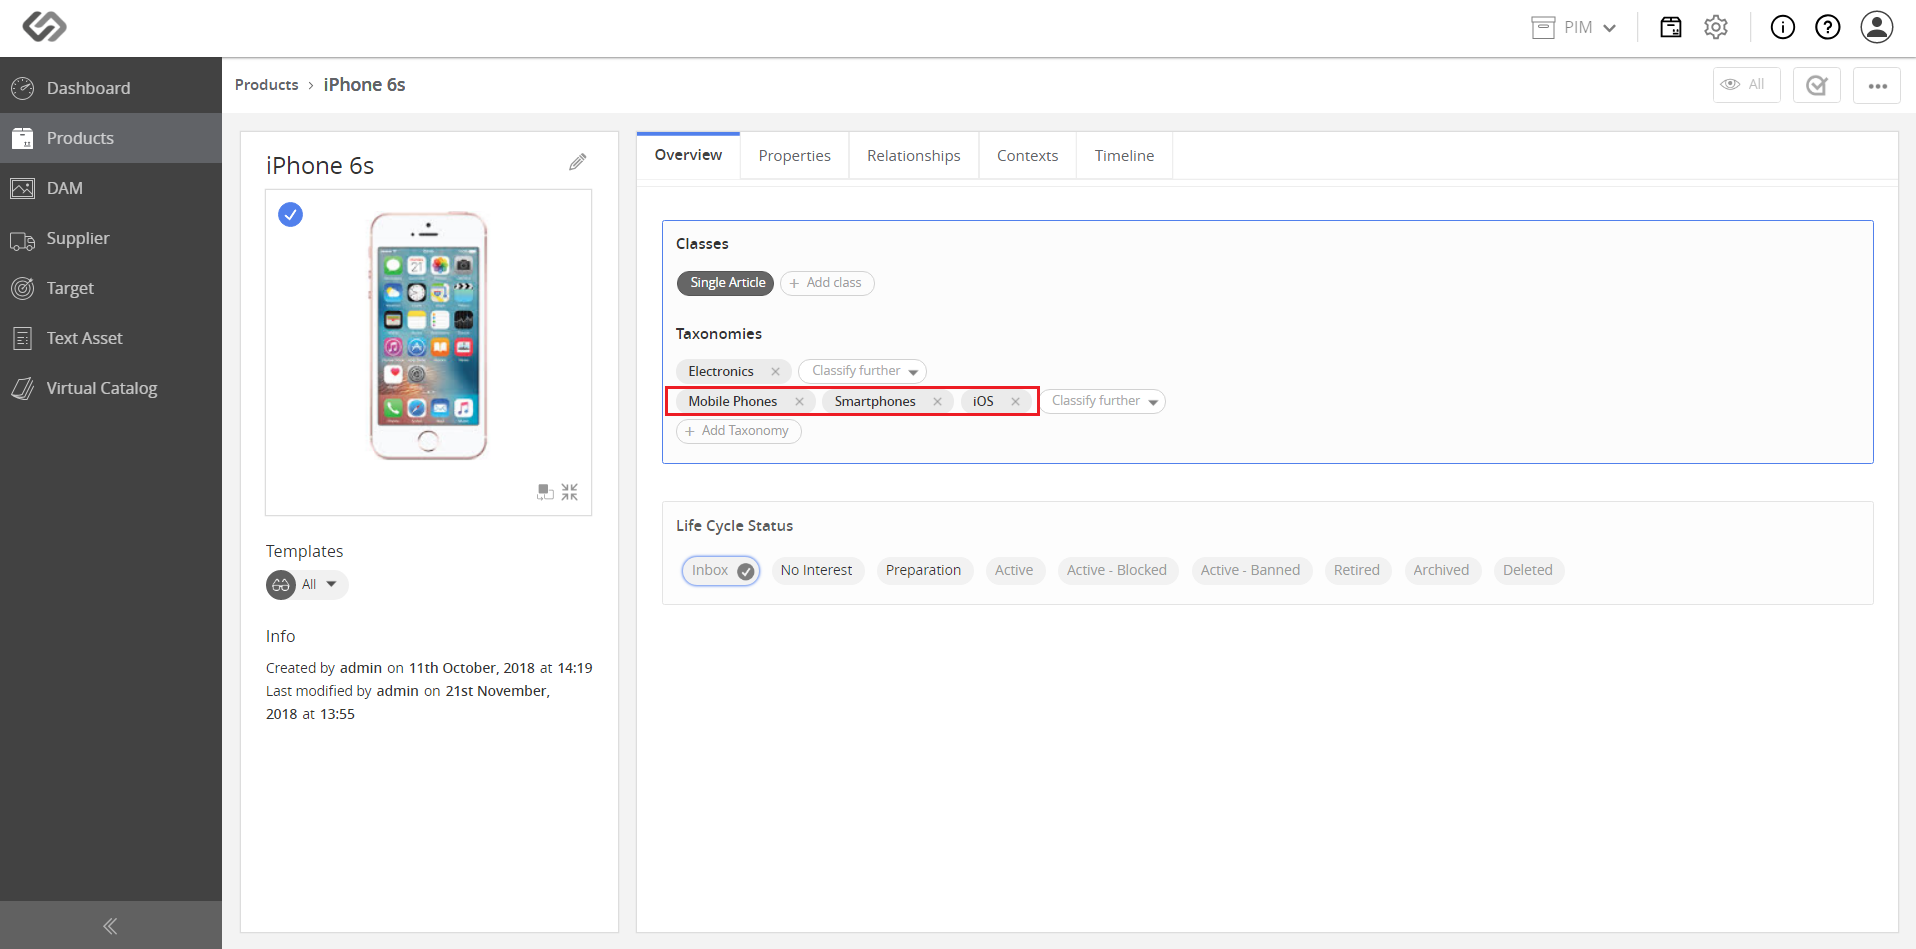
Task: Switch to the Overview tab
Action: tap(688, 155)
